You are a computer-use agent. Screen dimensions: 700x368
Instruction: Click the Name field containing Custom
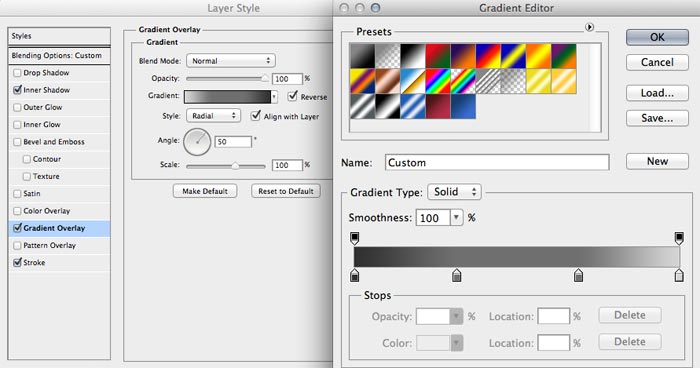tap(497, 163)
